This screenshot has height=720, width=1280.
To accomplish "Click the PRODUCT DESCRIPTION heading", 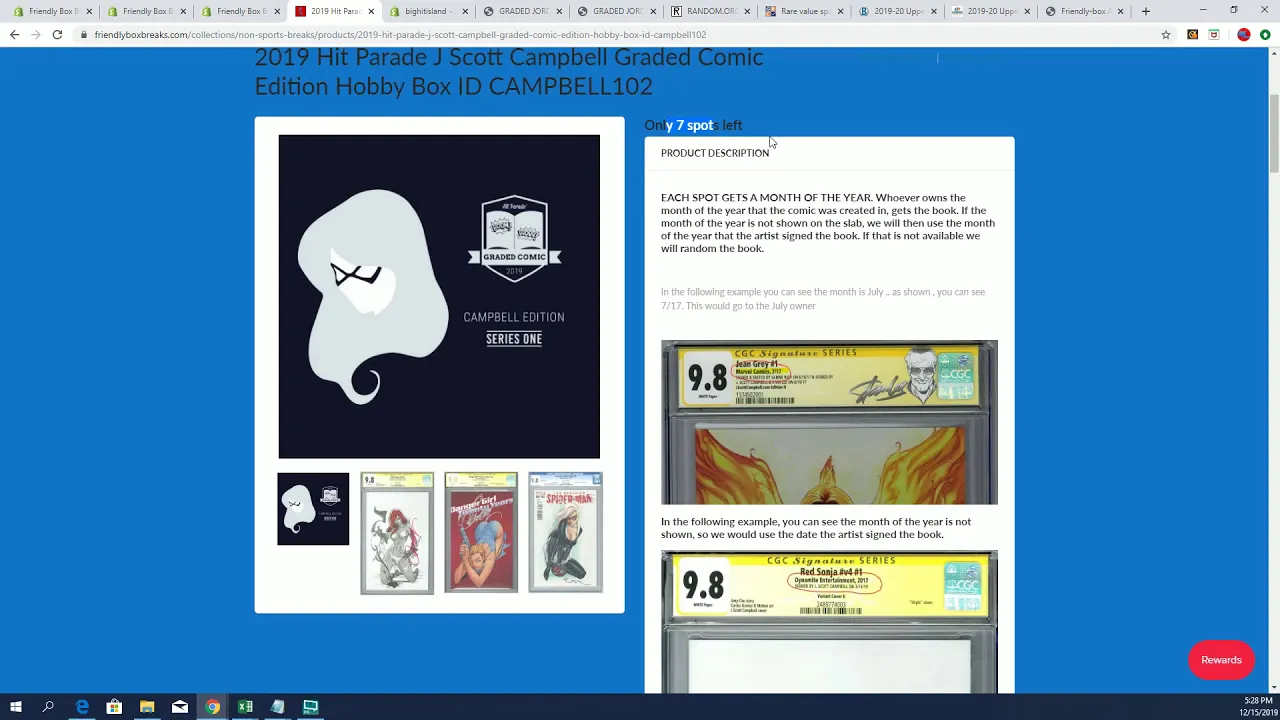I will (x=715, y=153).
